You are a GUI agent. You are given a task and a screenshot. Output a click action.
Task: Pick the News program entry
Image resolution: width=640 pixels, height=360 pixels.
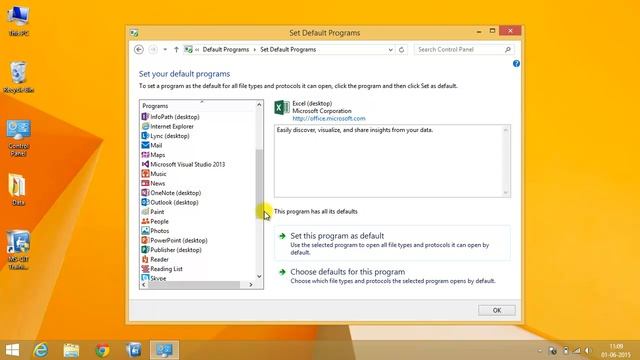[153, 183]
